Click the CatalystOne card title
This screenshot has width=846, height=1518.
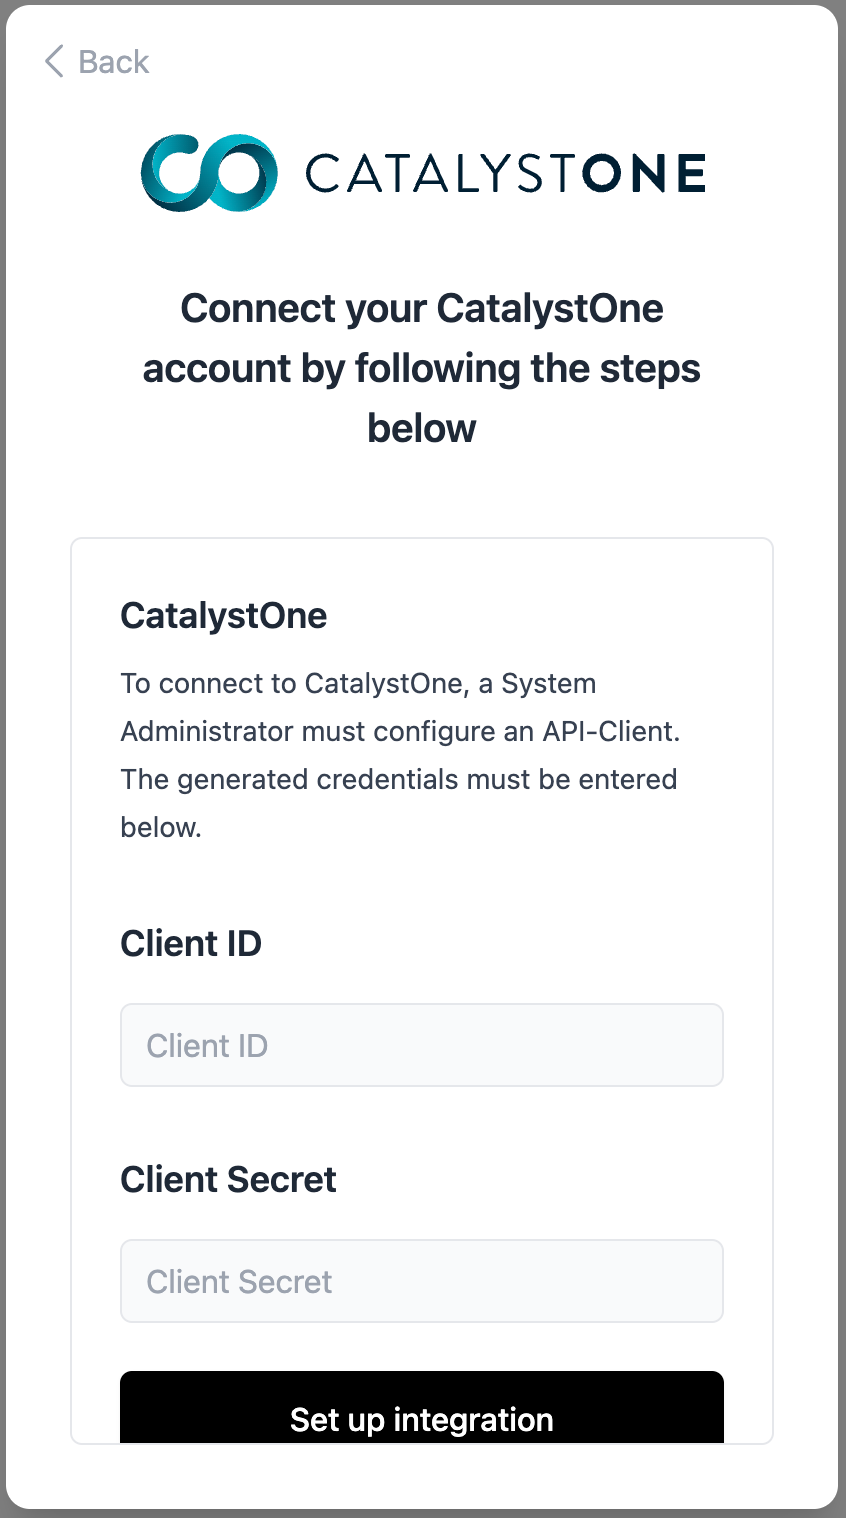[x=223, y=616]
